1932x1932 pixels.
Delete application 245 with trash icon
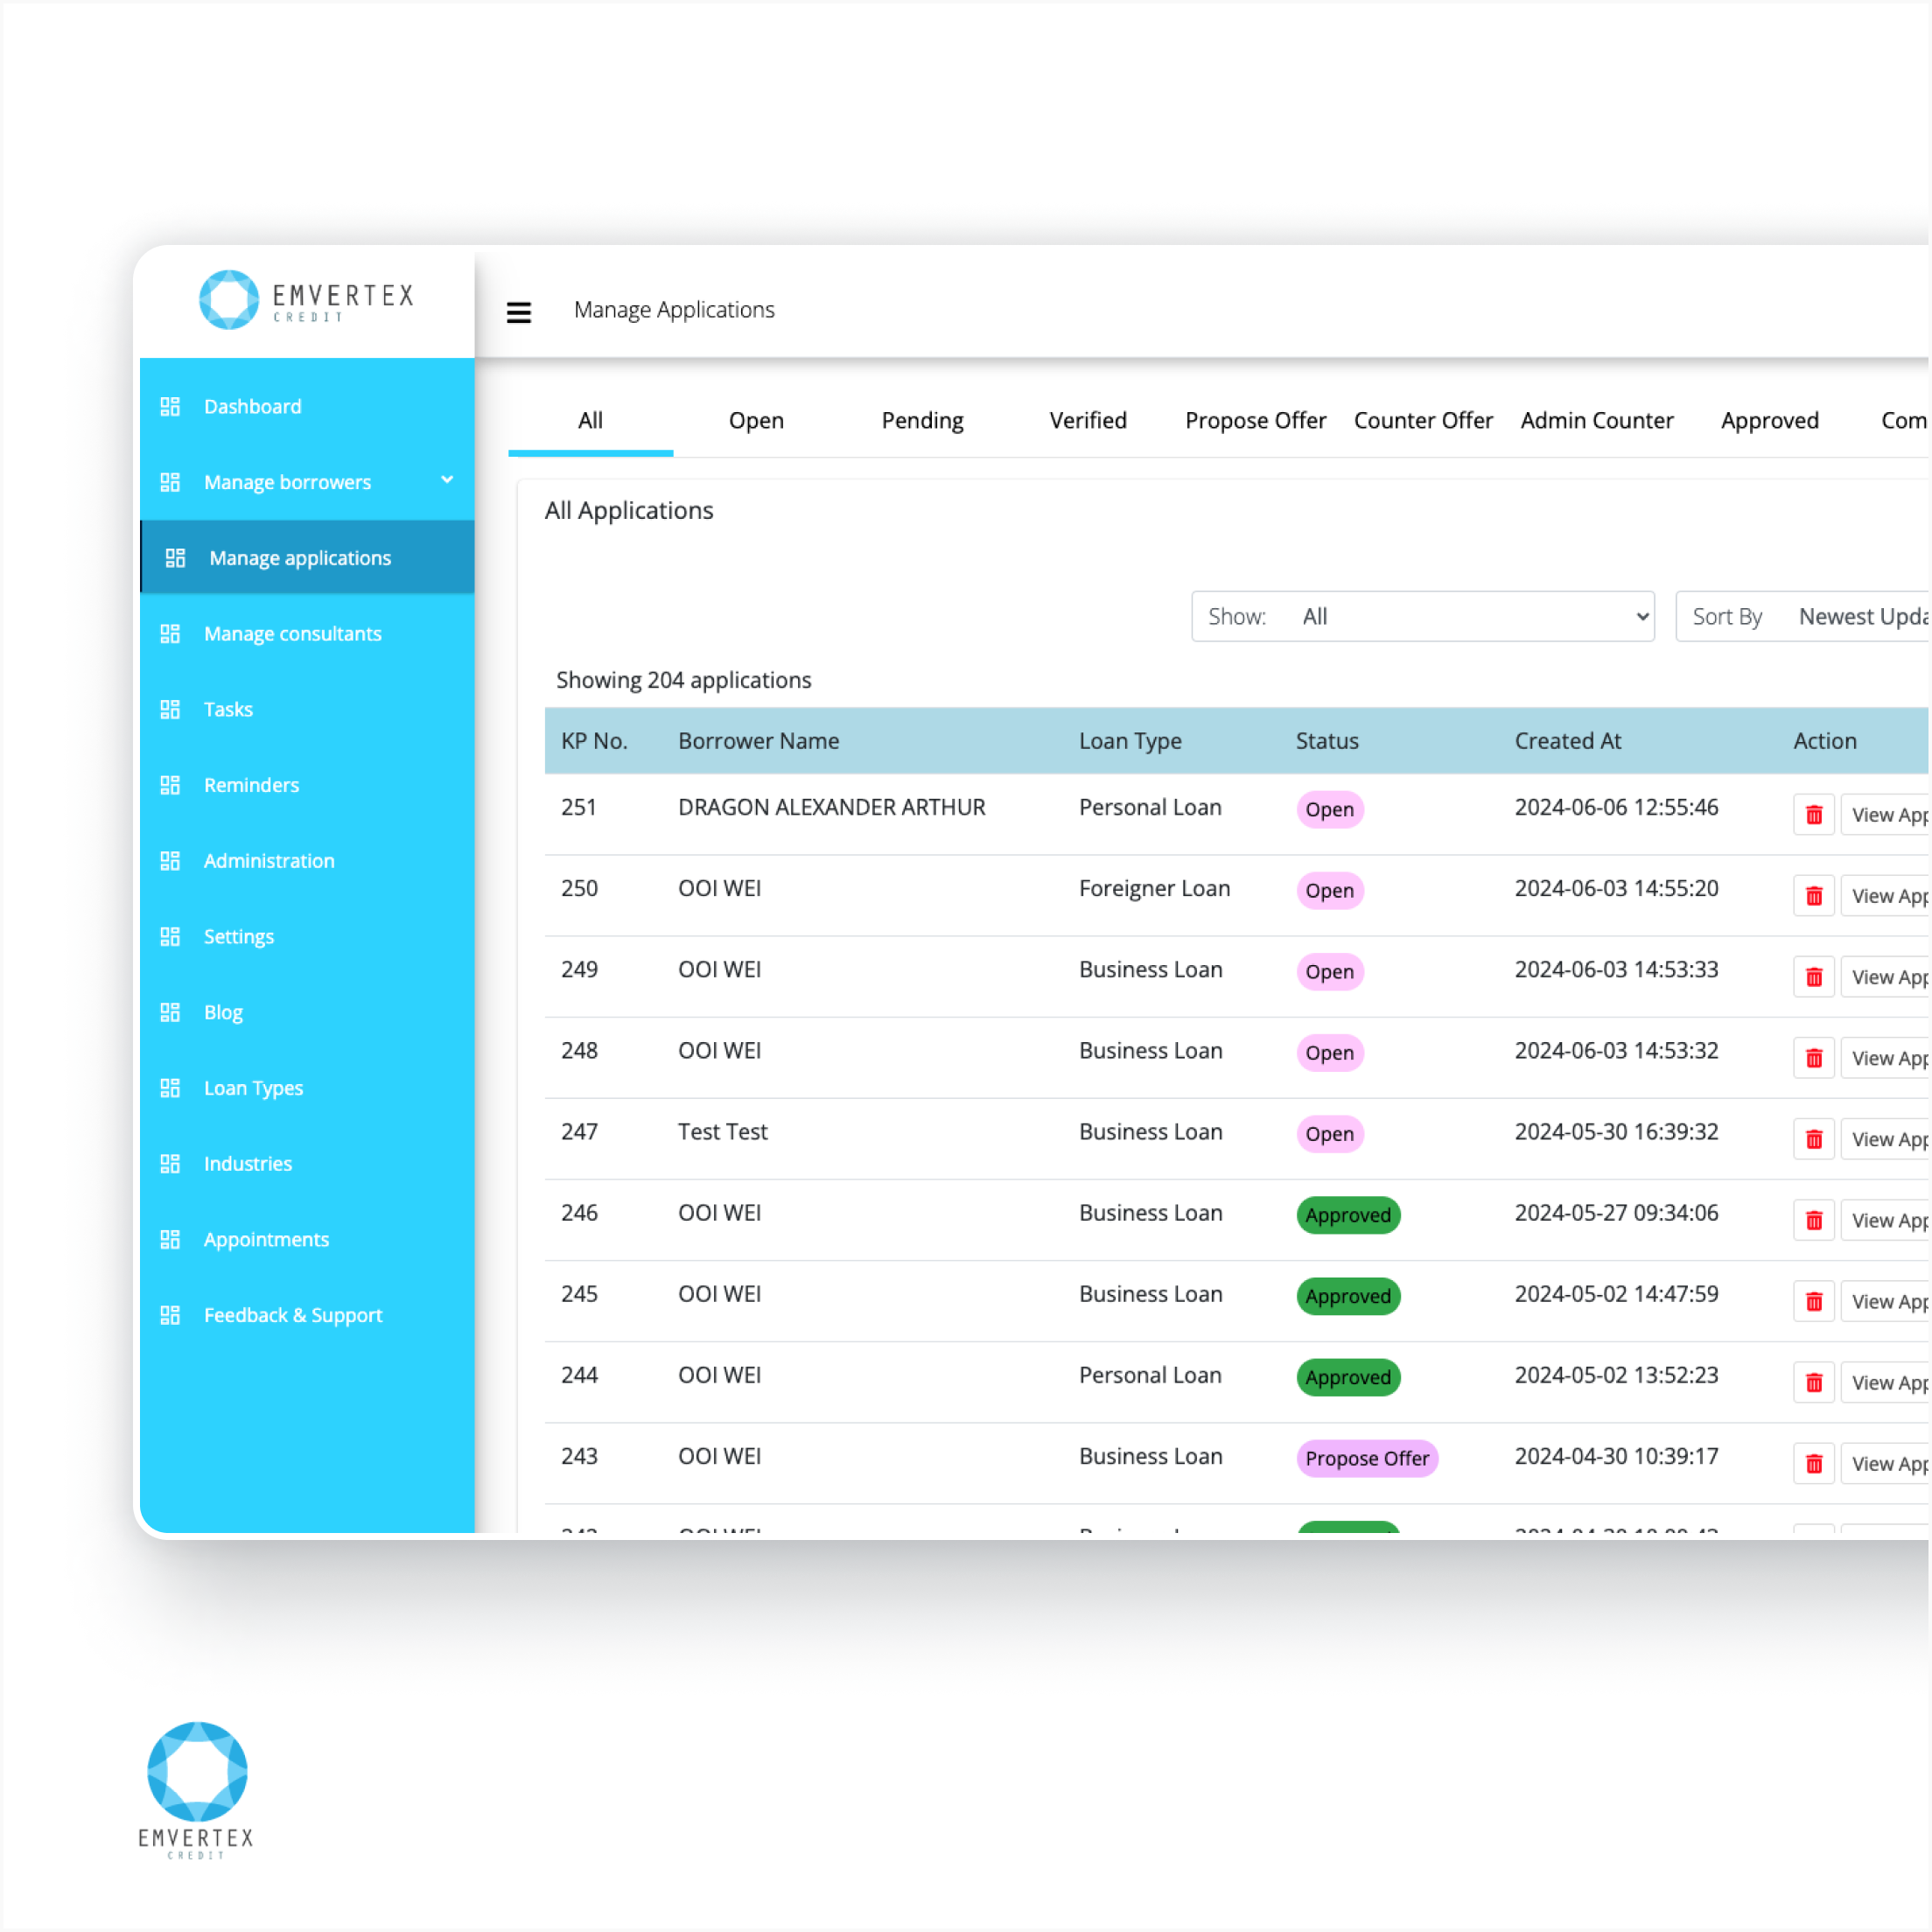click(1814, 1301)
